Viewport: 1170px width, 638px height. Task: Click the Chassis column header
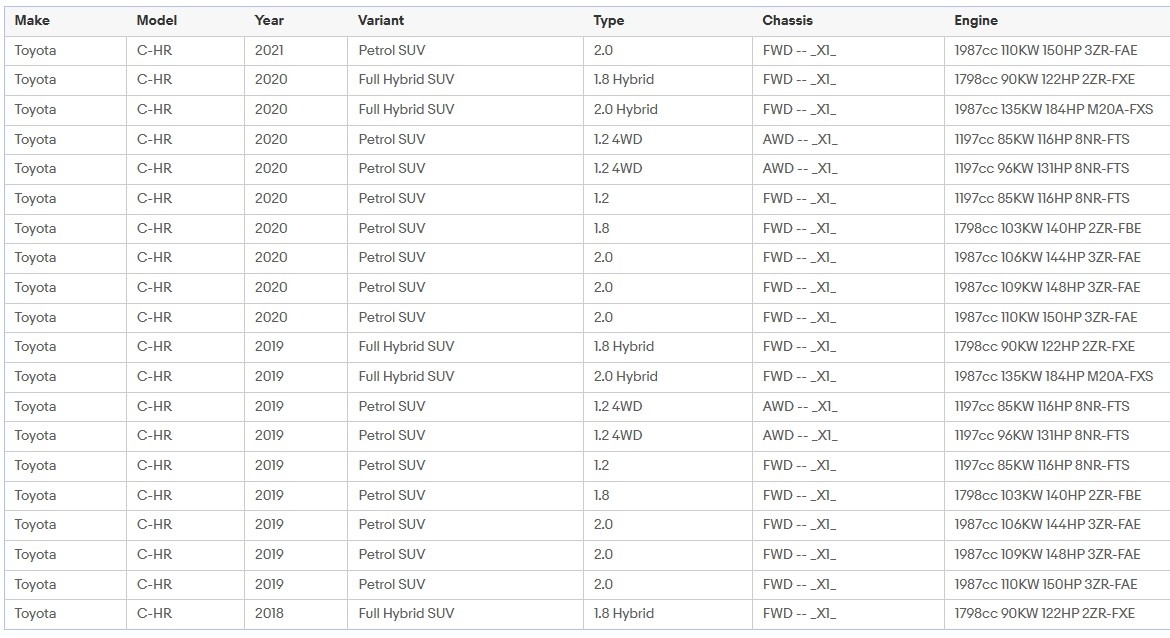787,21
